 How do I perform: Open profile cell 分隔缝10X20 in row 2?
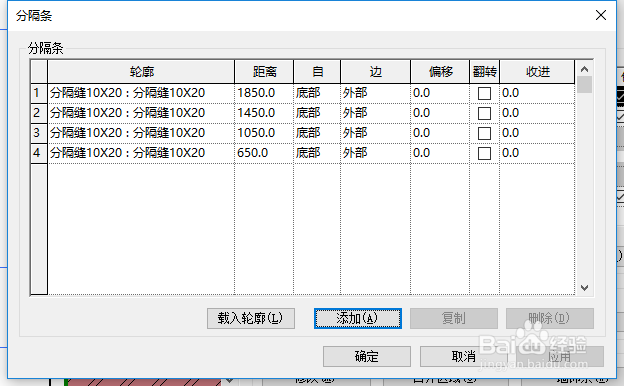click(x=141, y=113)
